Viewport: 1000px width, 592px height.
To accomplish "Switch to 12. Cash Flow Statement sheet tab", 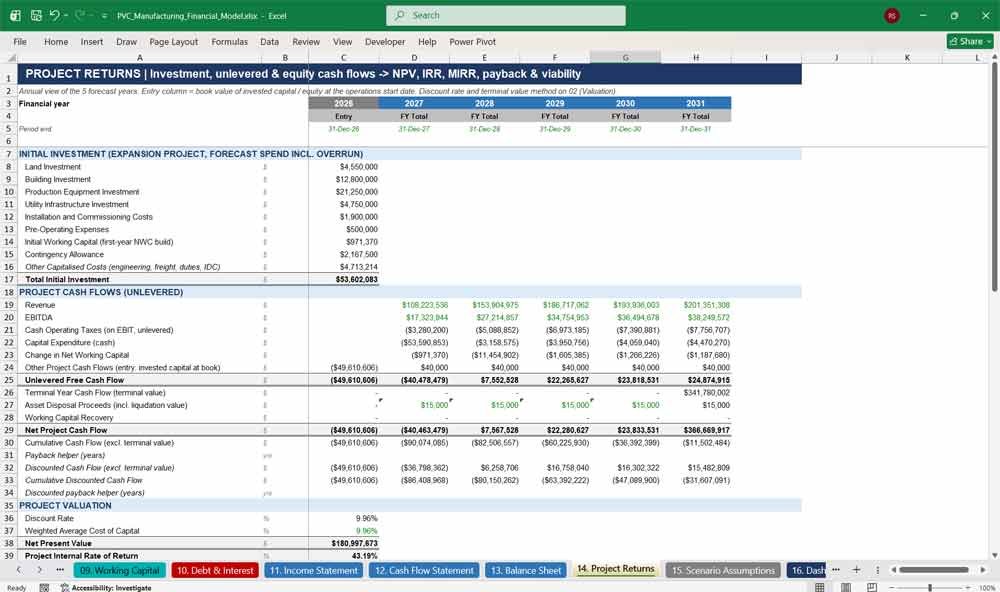I will coord(424,570).
